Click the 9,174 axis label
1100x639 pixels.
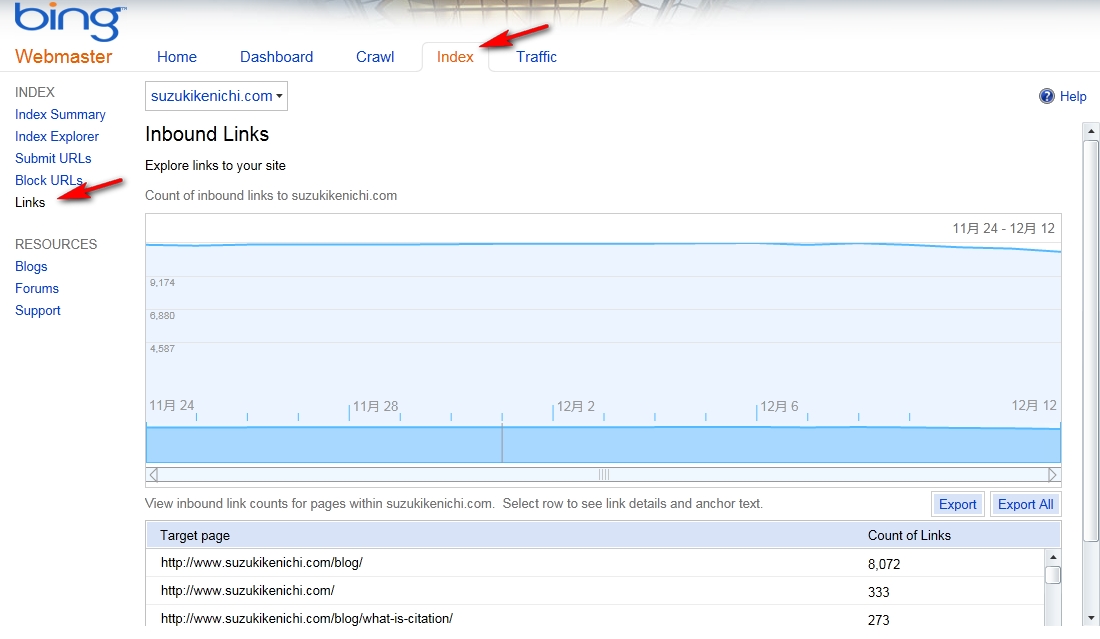click(x=162, y=283)
